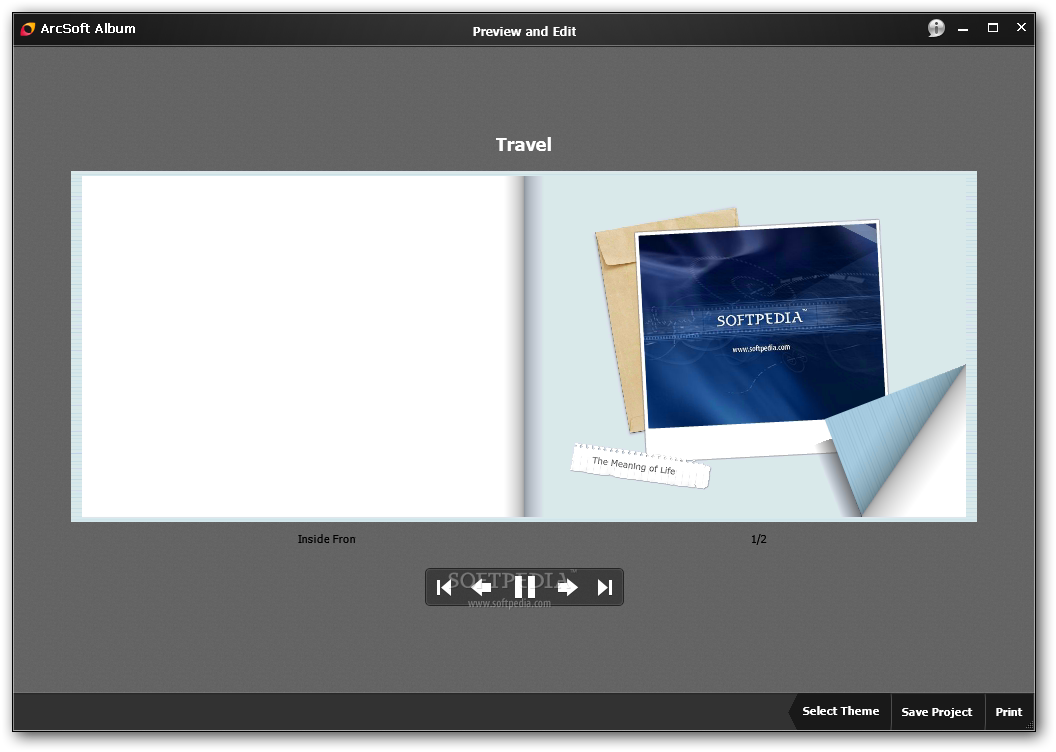The height and width of the screenshot is (752, 1056).
Task: Click Save Project
Action: (937, 712)
